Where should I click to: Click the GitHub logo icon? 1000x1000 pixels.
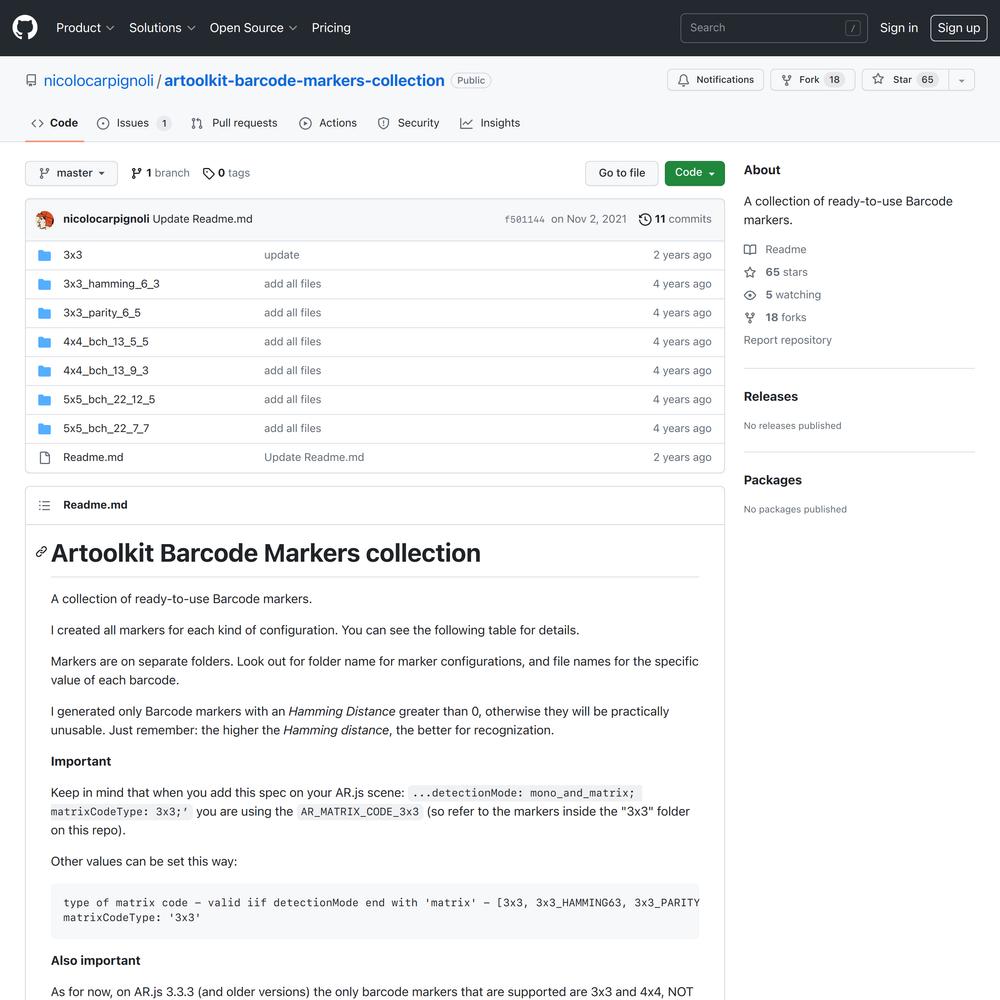[x=25, y=27]
